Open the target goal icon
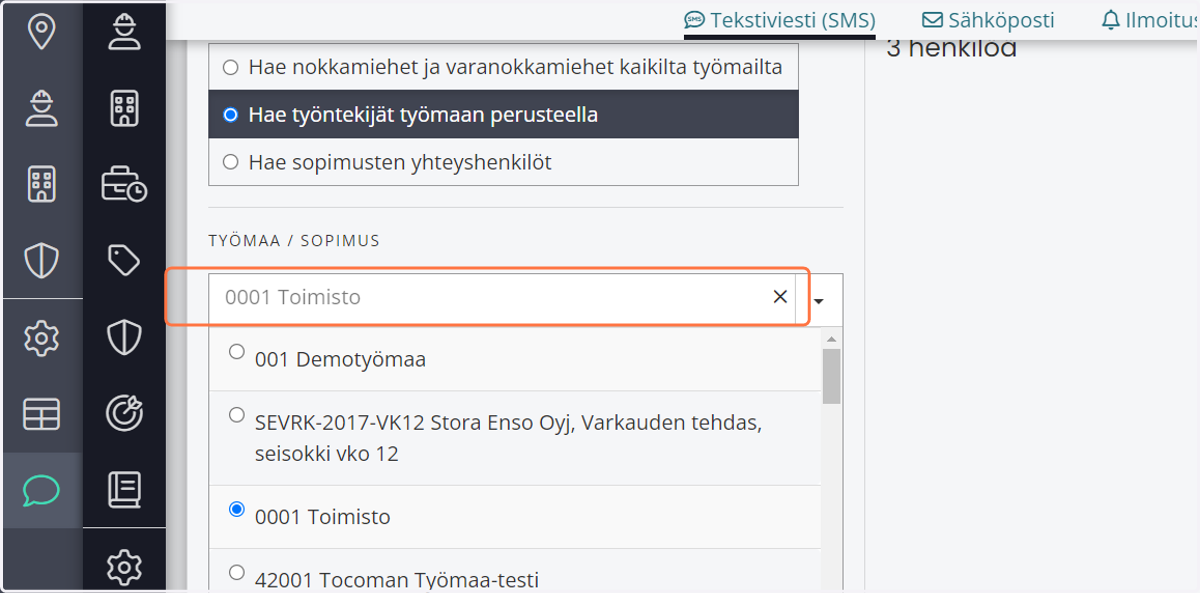The image size is (1200, 593). 124,412
